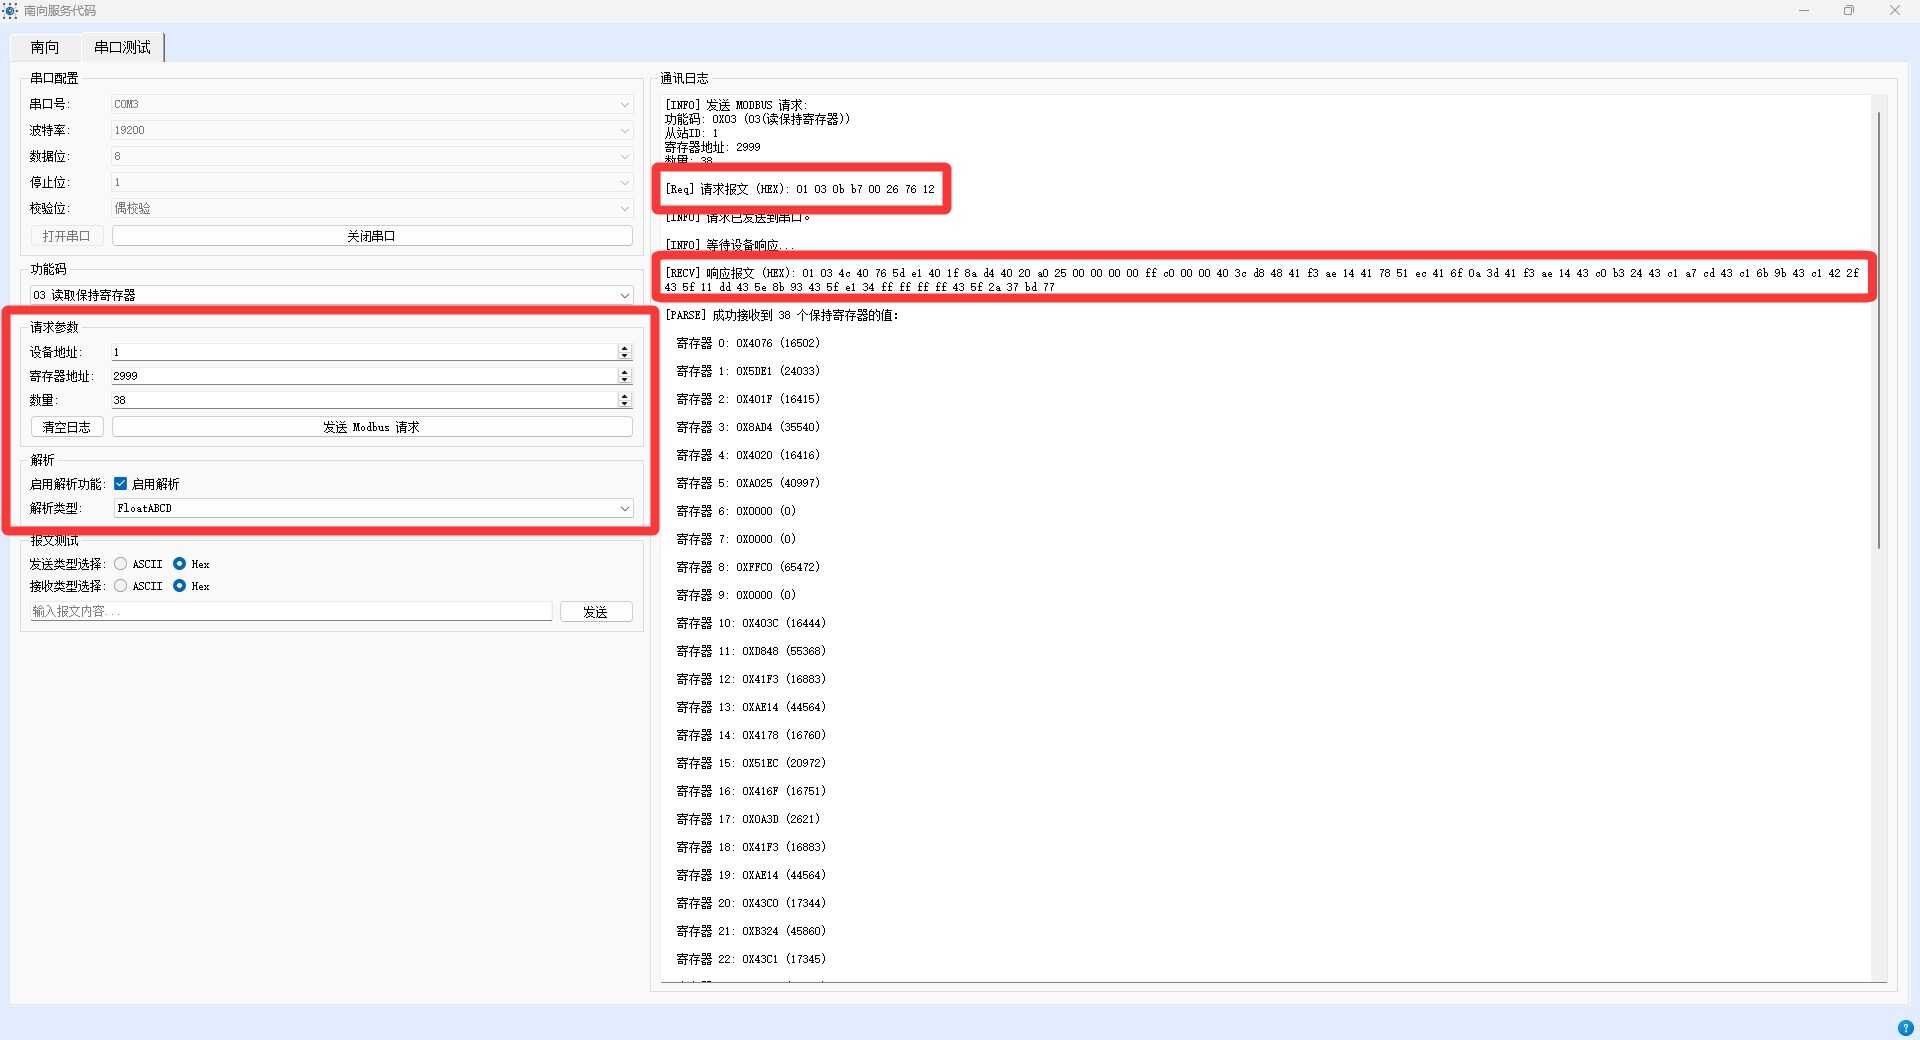
Task: Select the 串口测试 tab
Action: [x=122, y=47]
